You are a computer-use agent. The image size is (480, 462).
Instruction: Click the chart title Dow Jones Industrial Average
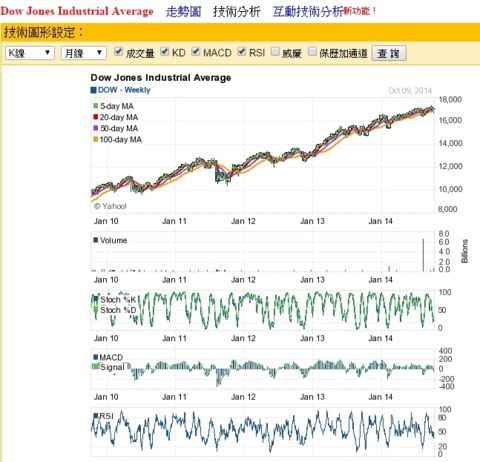click(161, 78)
